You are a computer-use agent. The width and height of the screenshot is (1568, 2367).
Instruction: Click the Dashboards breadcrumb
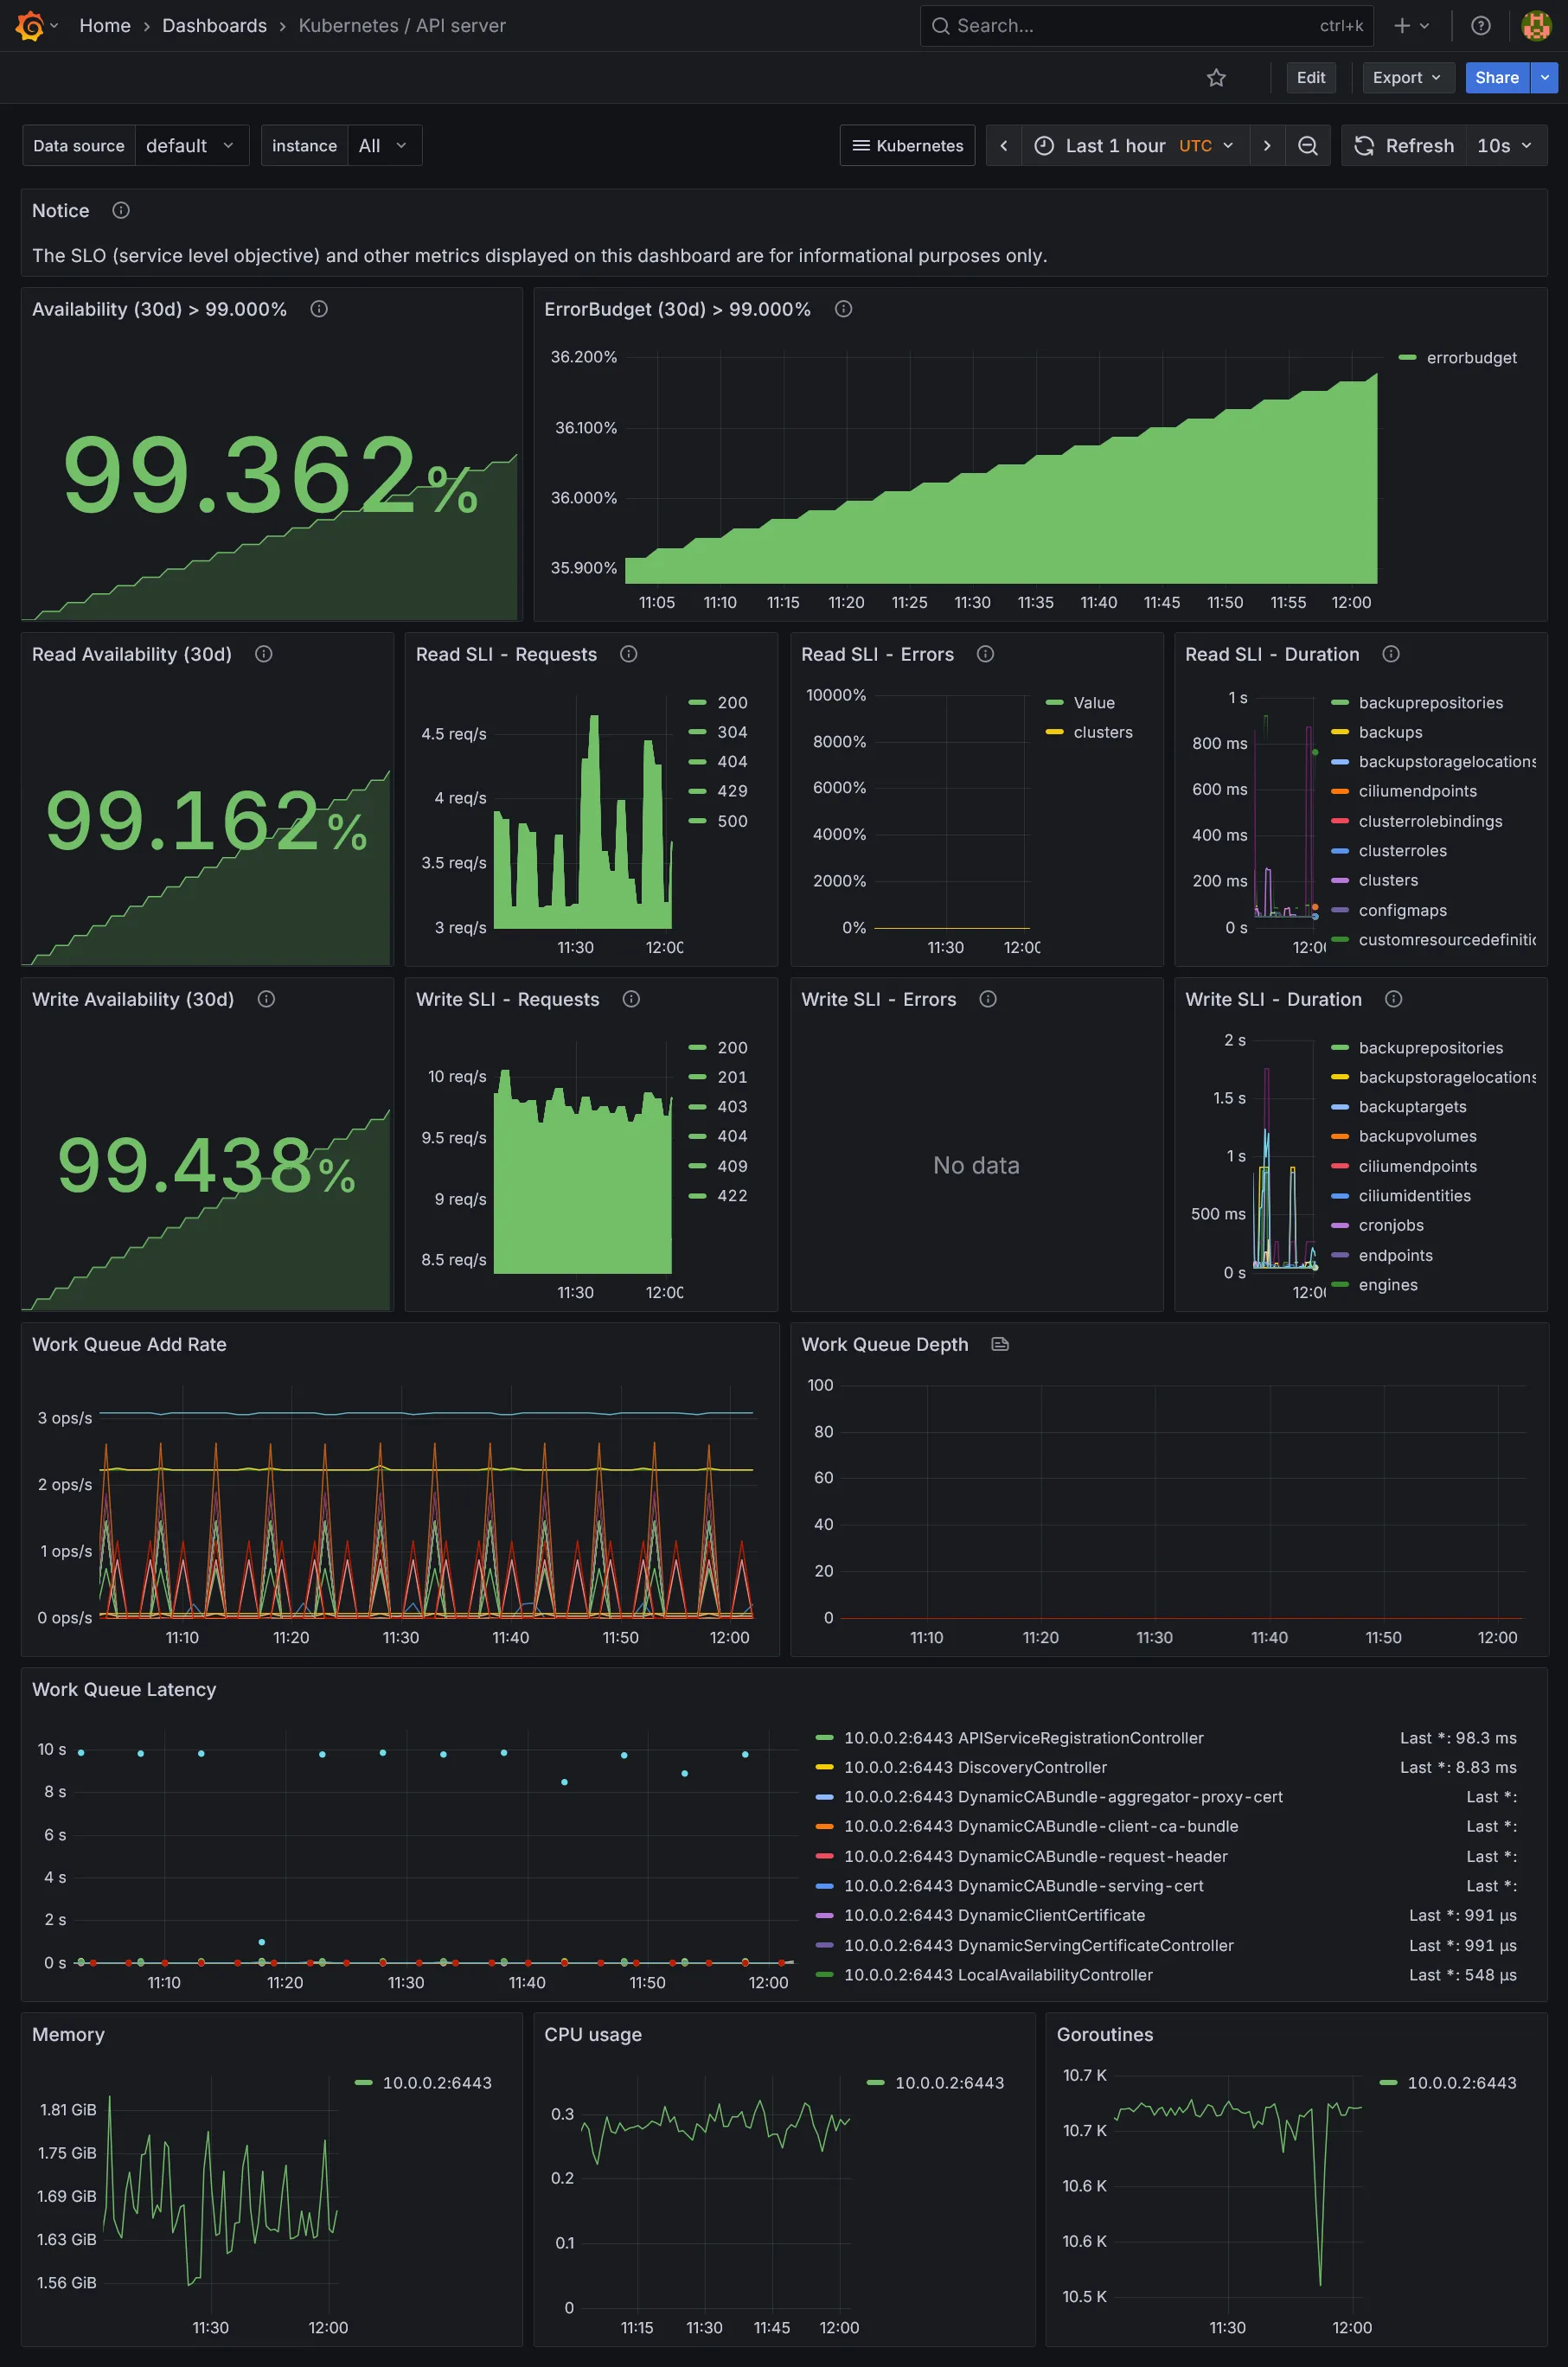[214, 25]
